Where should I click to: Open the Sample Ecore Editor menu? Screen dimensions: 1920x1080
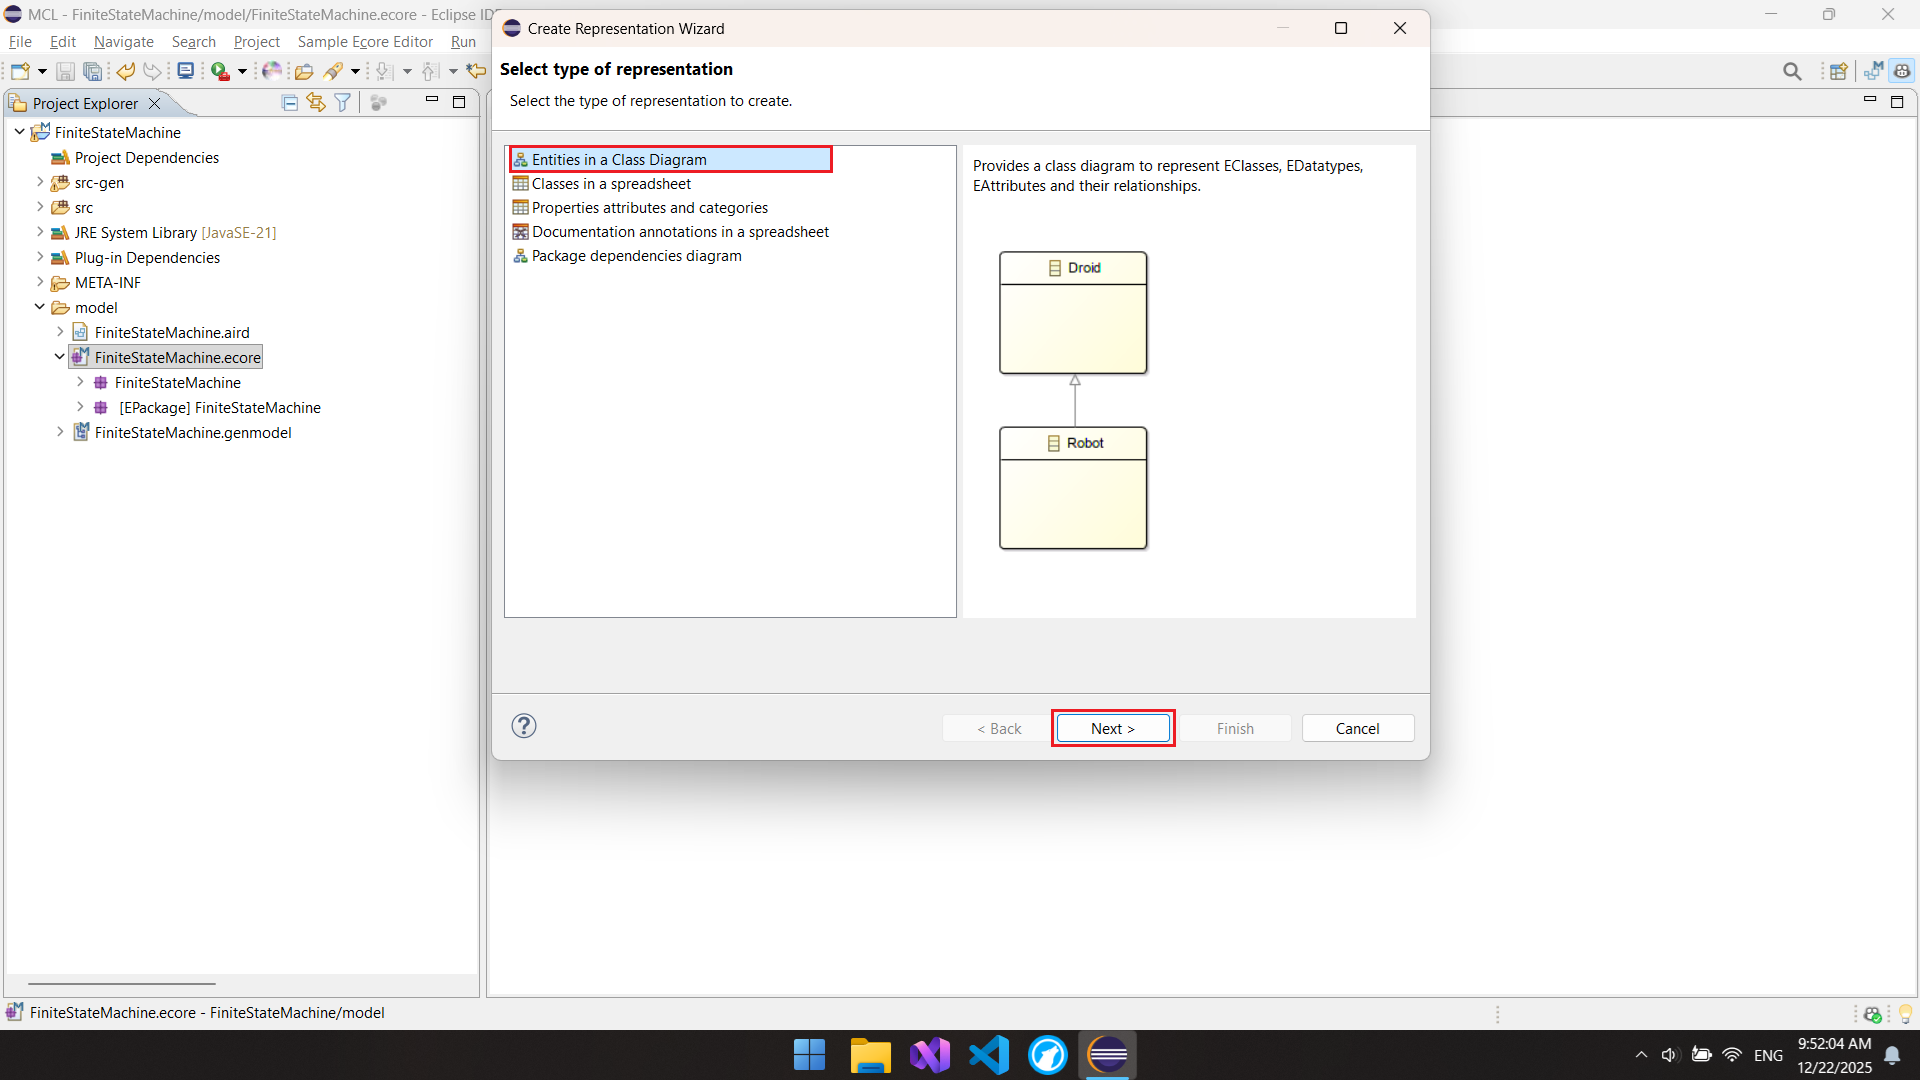click(x=365, y=42)
